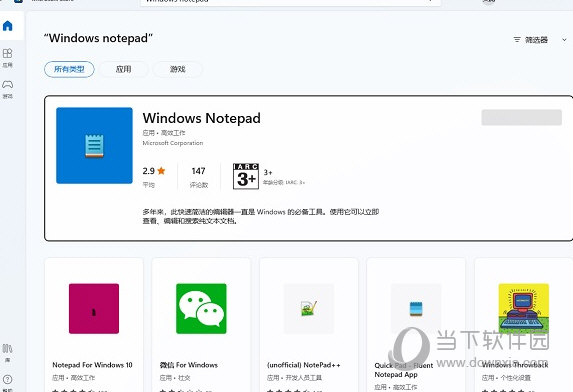Click the 微信 For Windows title
573x392 pixels.
[189, 365]
